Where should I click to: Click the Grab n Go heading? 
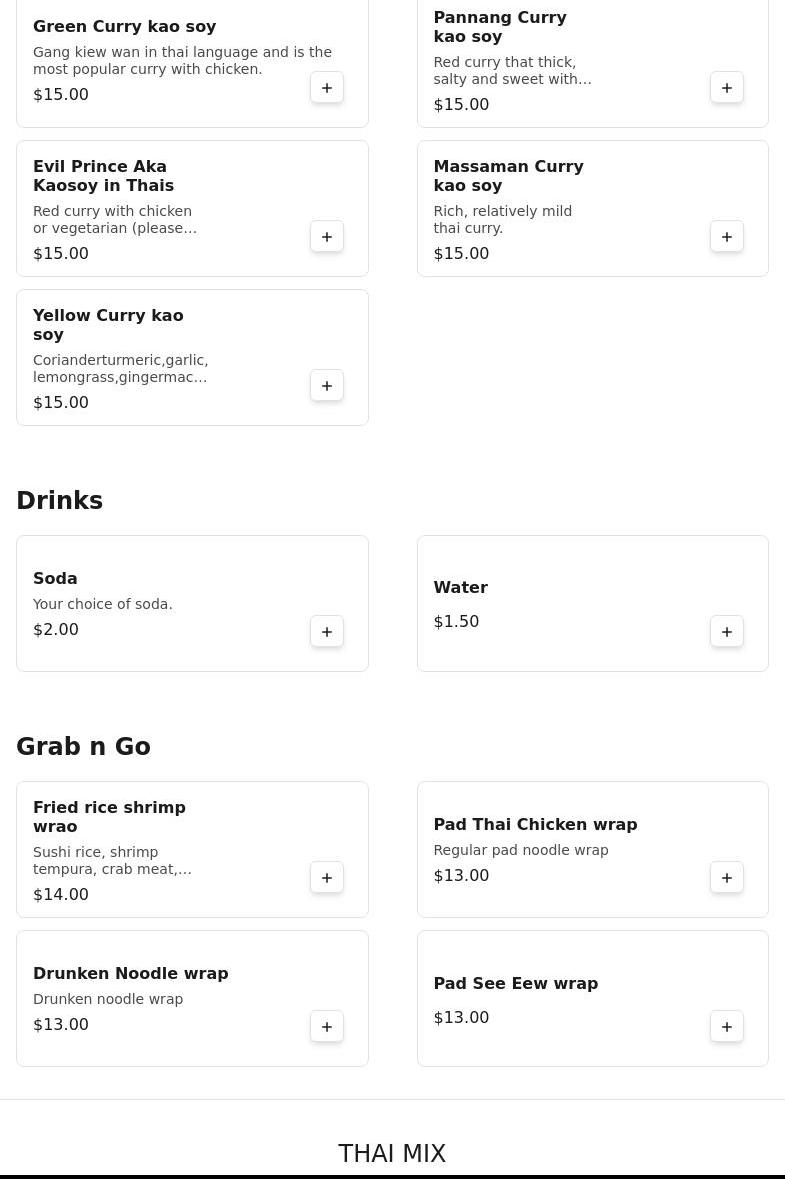[84, 747]
